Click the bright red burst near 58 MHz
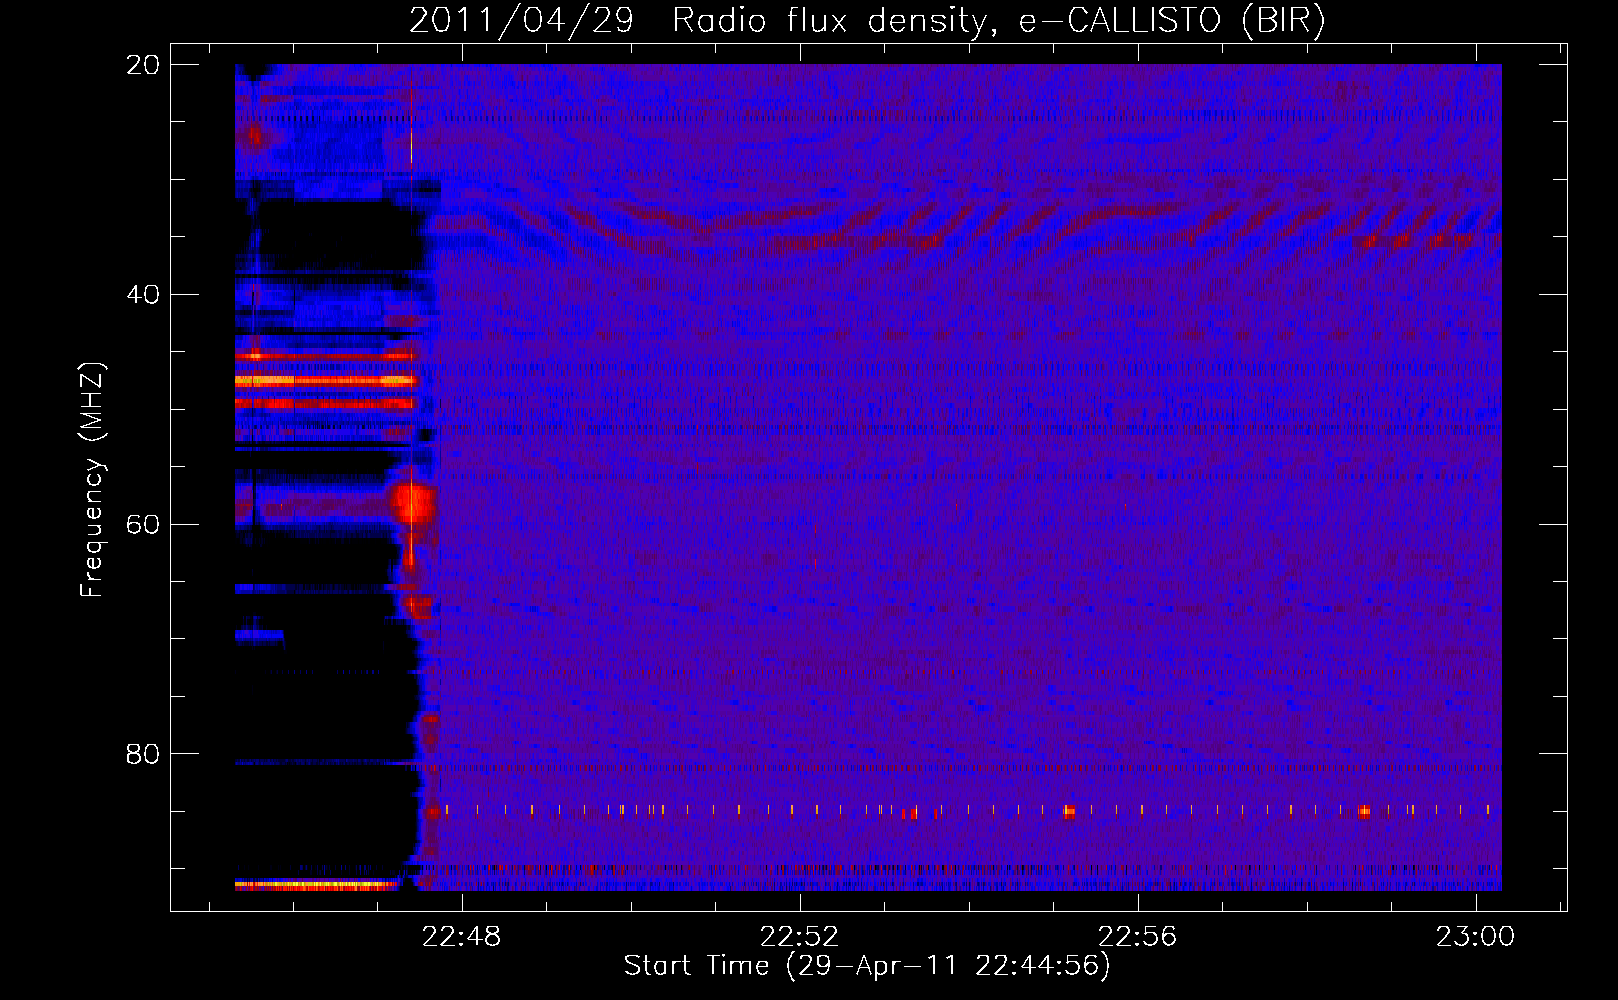 [x=412, y=503]
